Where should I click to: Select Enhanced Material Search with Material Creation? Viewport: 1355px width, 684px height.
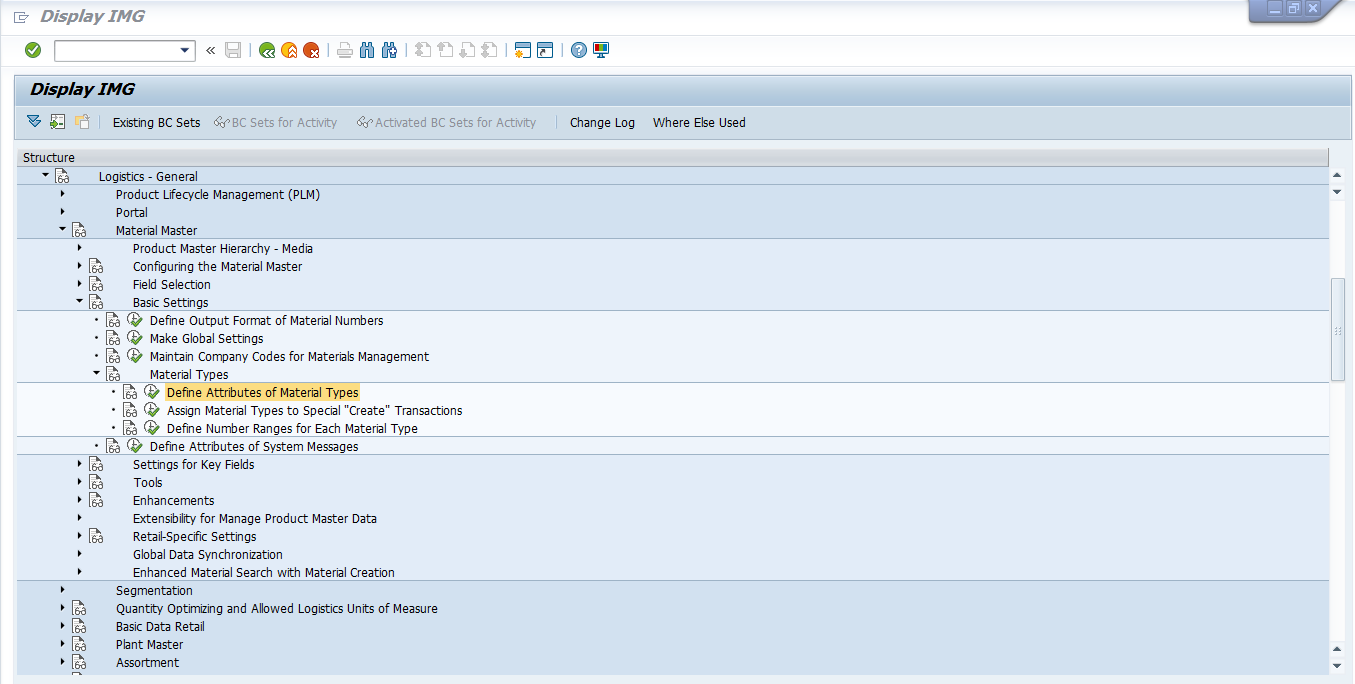(264, 572)
